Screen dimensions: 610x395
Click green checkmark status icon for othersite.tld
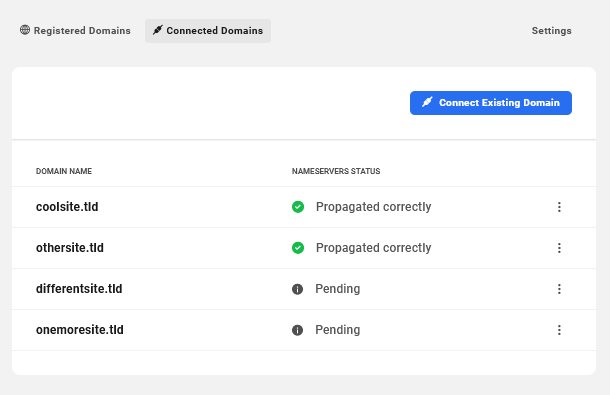pos(298,248)
